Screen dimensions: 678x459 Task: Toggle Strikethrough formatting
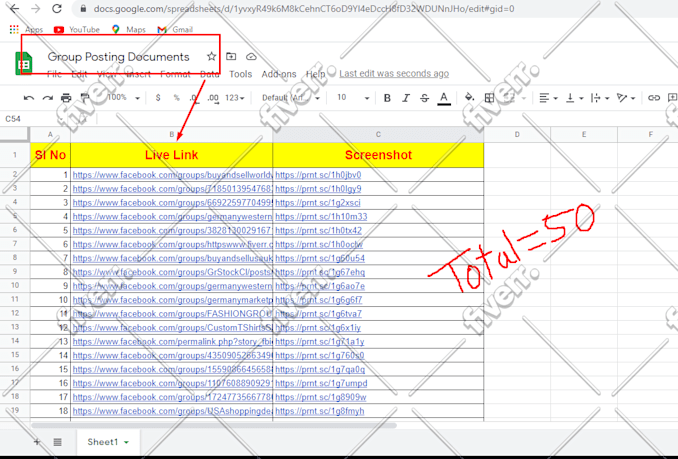[424, 98]
